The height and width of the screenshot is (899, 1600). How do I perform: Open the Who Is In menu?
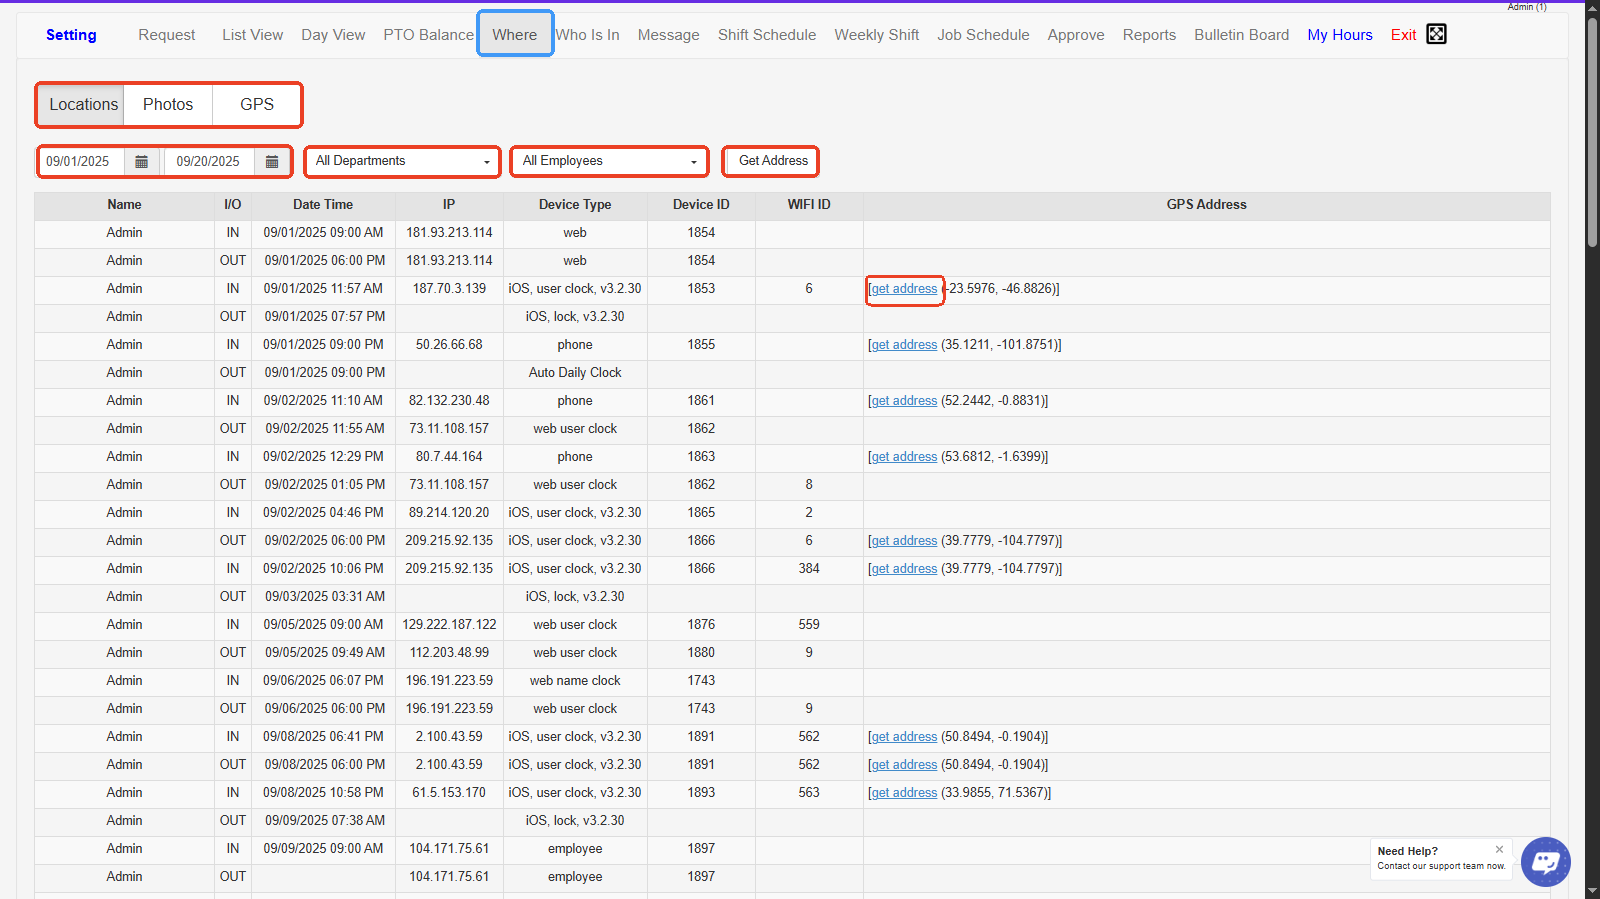pos(587,35)
